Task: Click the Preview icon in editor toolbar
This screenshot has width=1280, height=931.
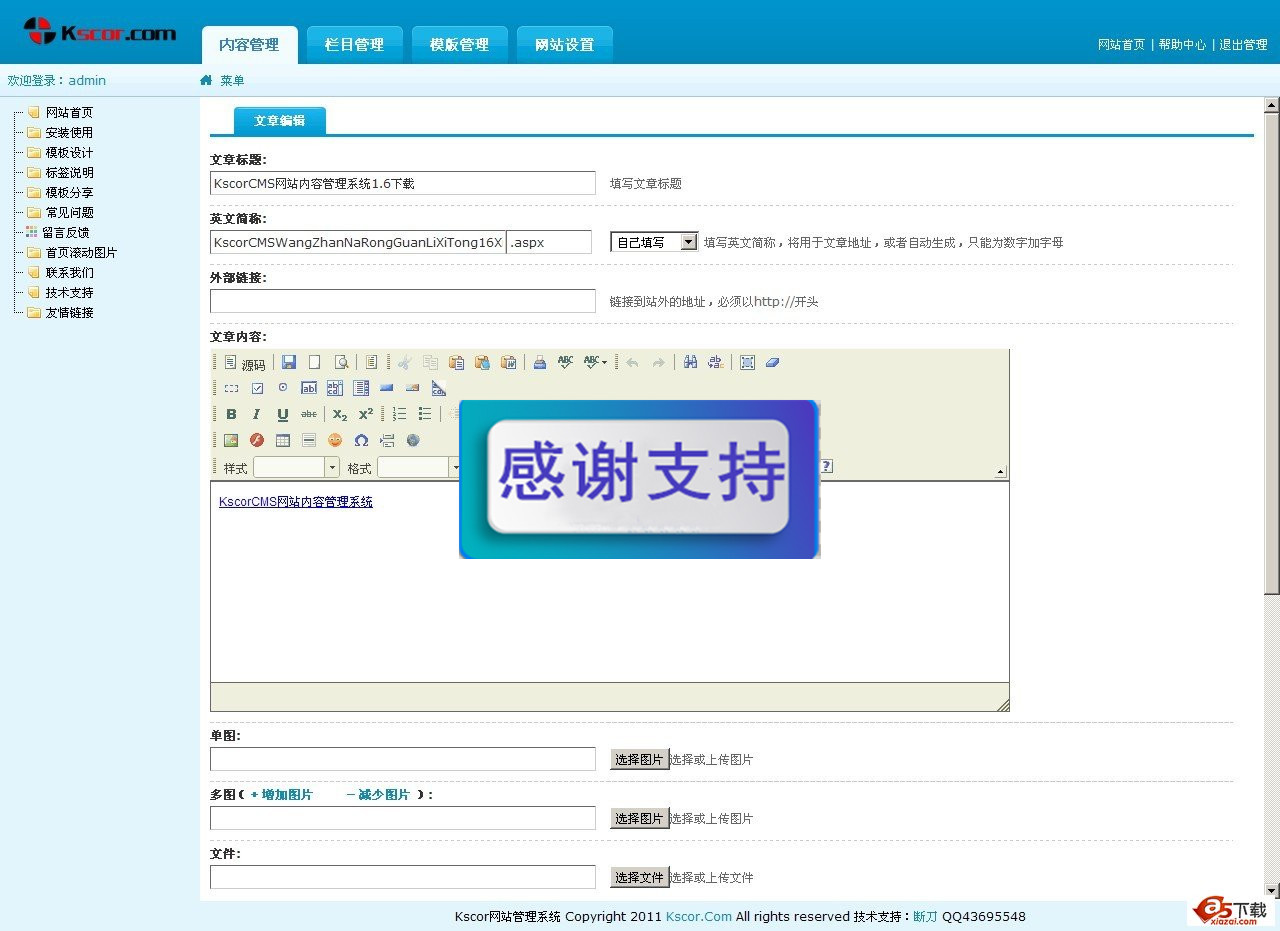Action: point(341,362)
